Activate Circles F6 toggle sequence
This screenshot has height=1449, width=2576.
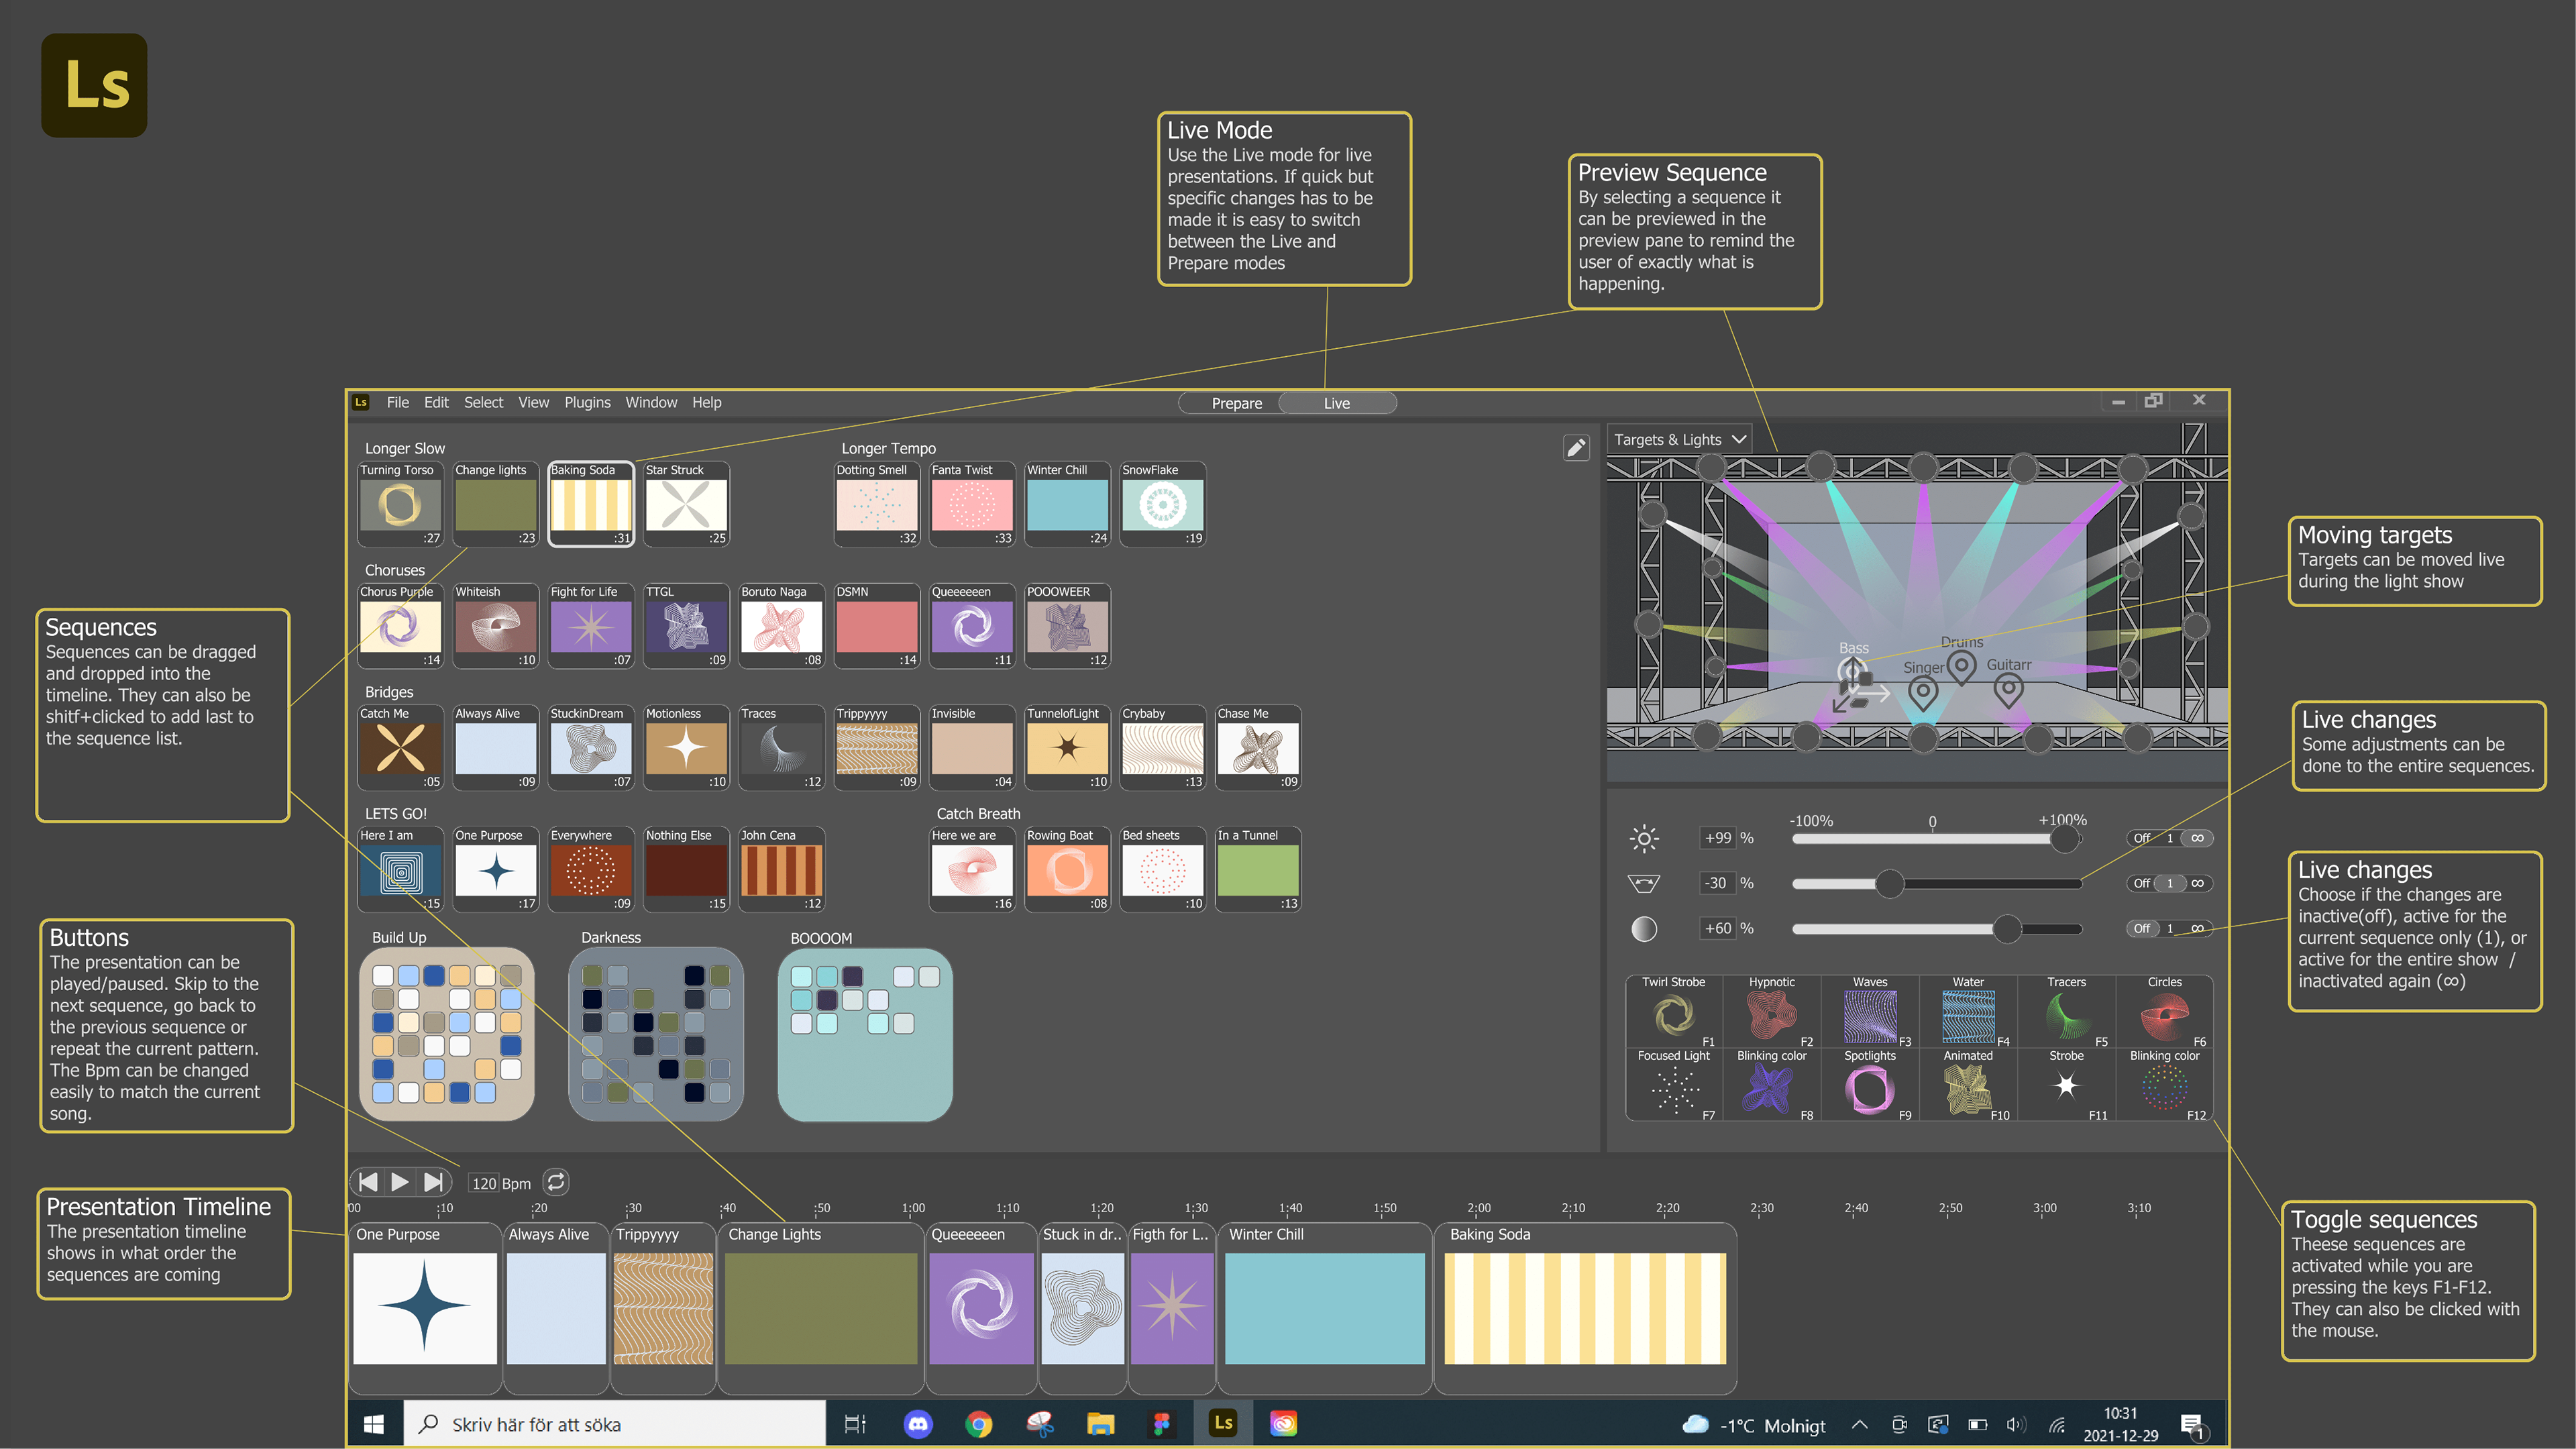click(2164, 1012)
